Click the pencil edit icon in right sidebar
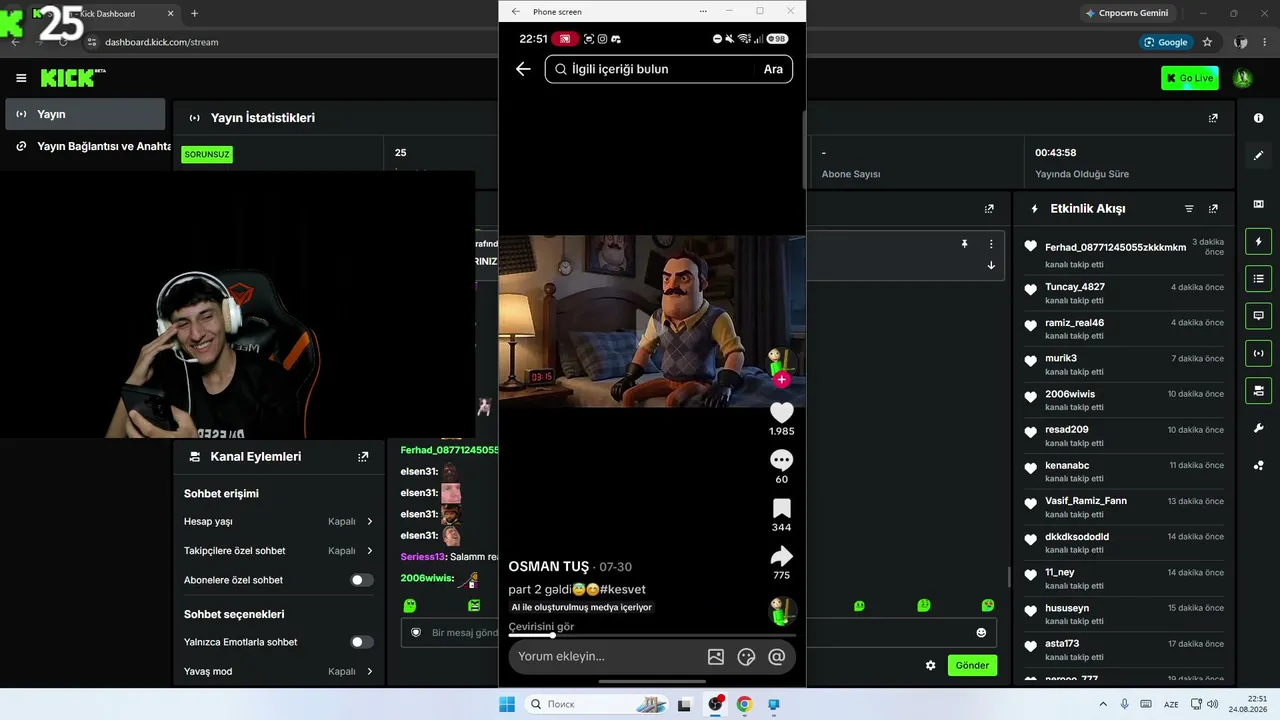Image resolution: width=1280 pixels, height=720 pixels. click(x=1258, y=155)
